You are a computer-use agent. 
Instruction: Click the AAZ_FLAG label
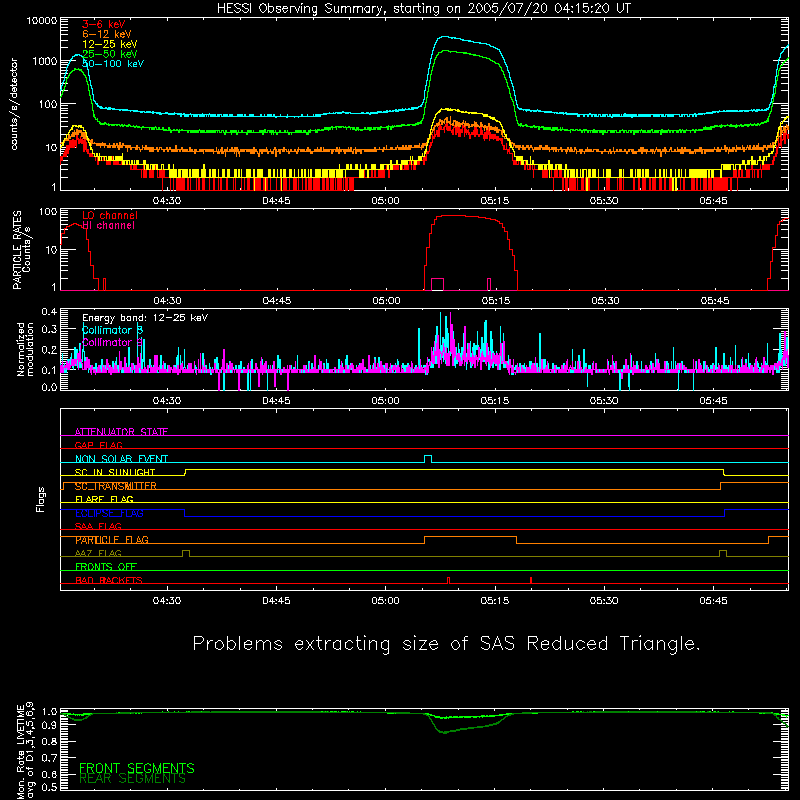[x=98, y=553]
